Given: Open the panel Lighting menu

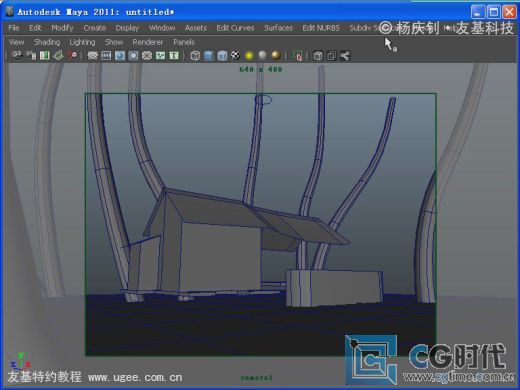Looking at the screenshot, I should coord(82,42).
